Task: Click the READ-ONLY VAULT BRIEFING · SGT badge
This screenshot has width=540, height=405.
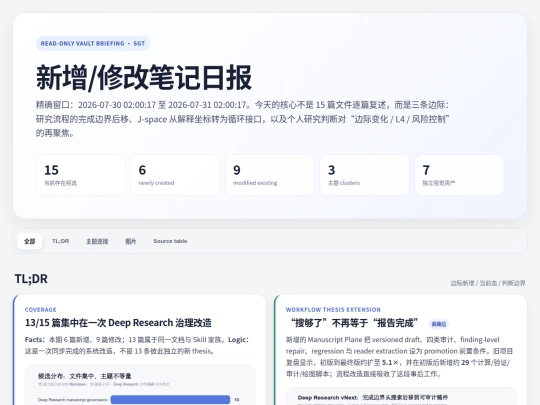Action: pyautogui.click(x=93, y=43)
